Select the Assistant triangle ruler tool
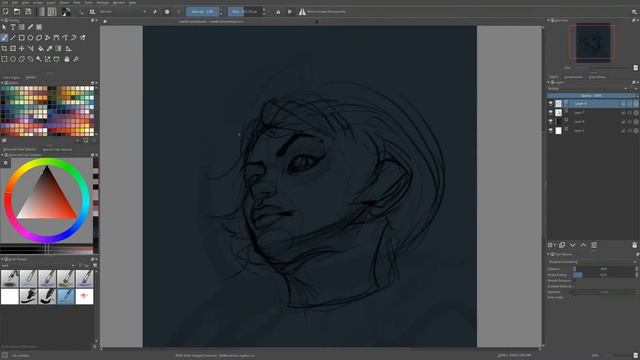 (69, 49)
